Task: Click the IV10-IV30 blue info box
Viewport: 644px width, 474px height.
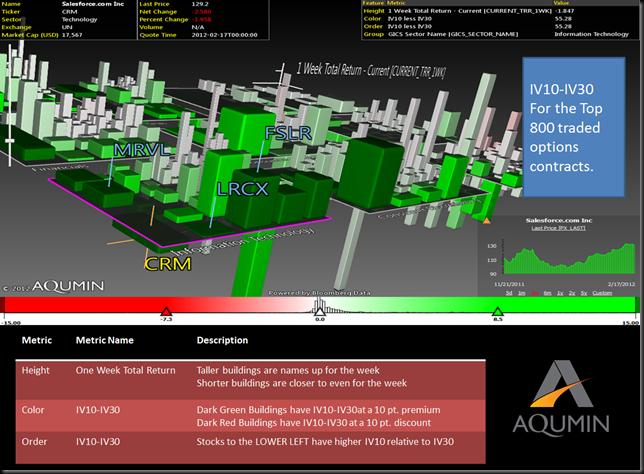Action: click(573, 127)
